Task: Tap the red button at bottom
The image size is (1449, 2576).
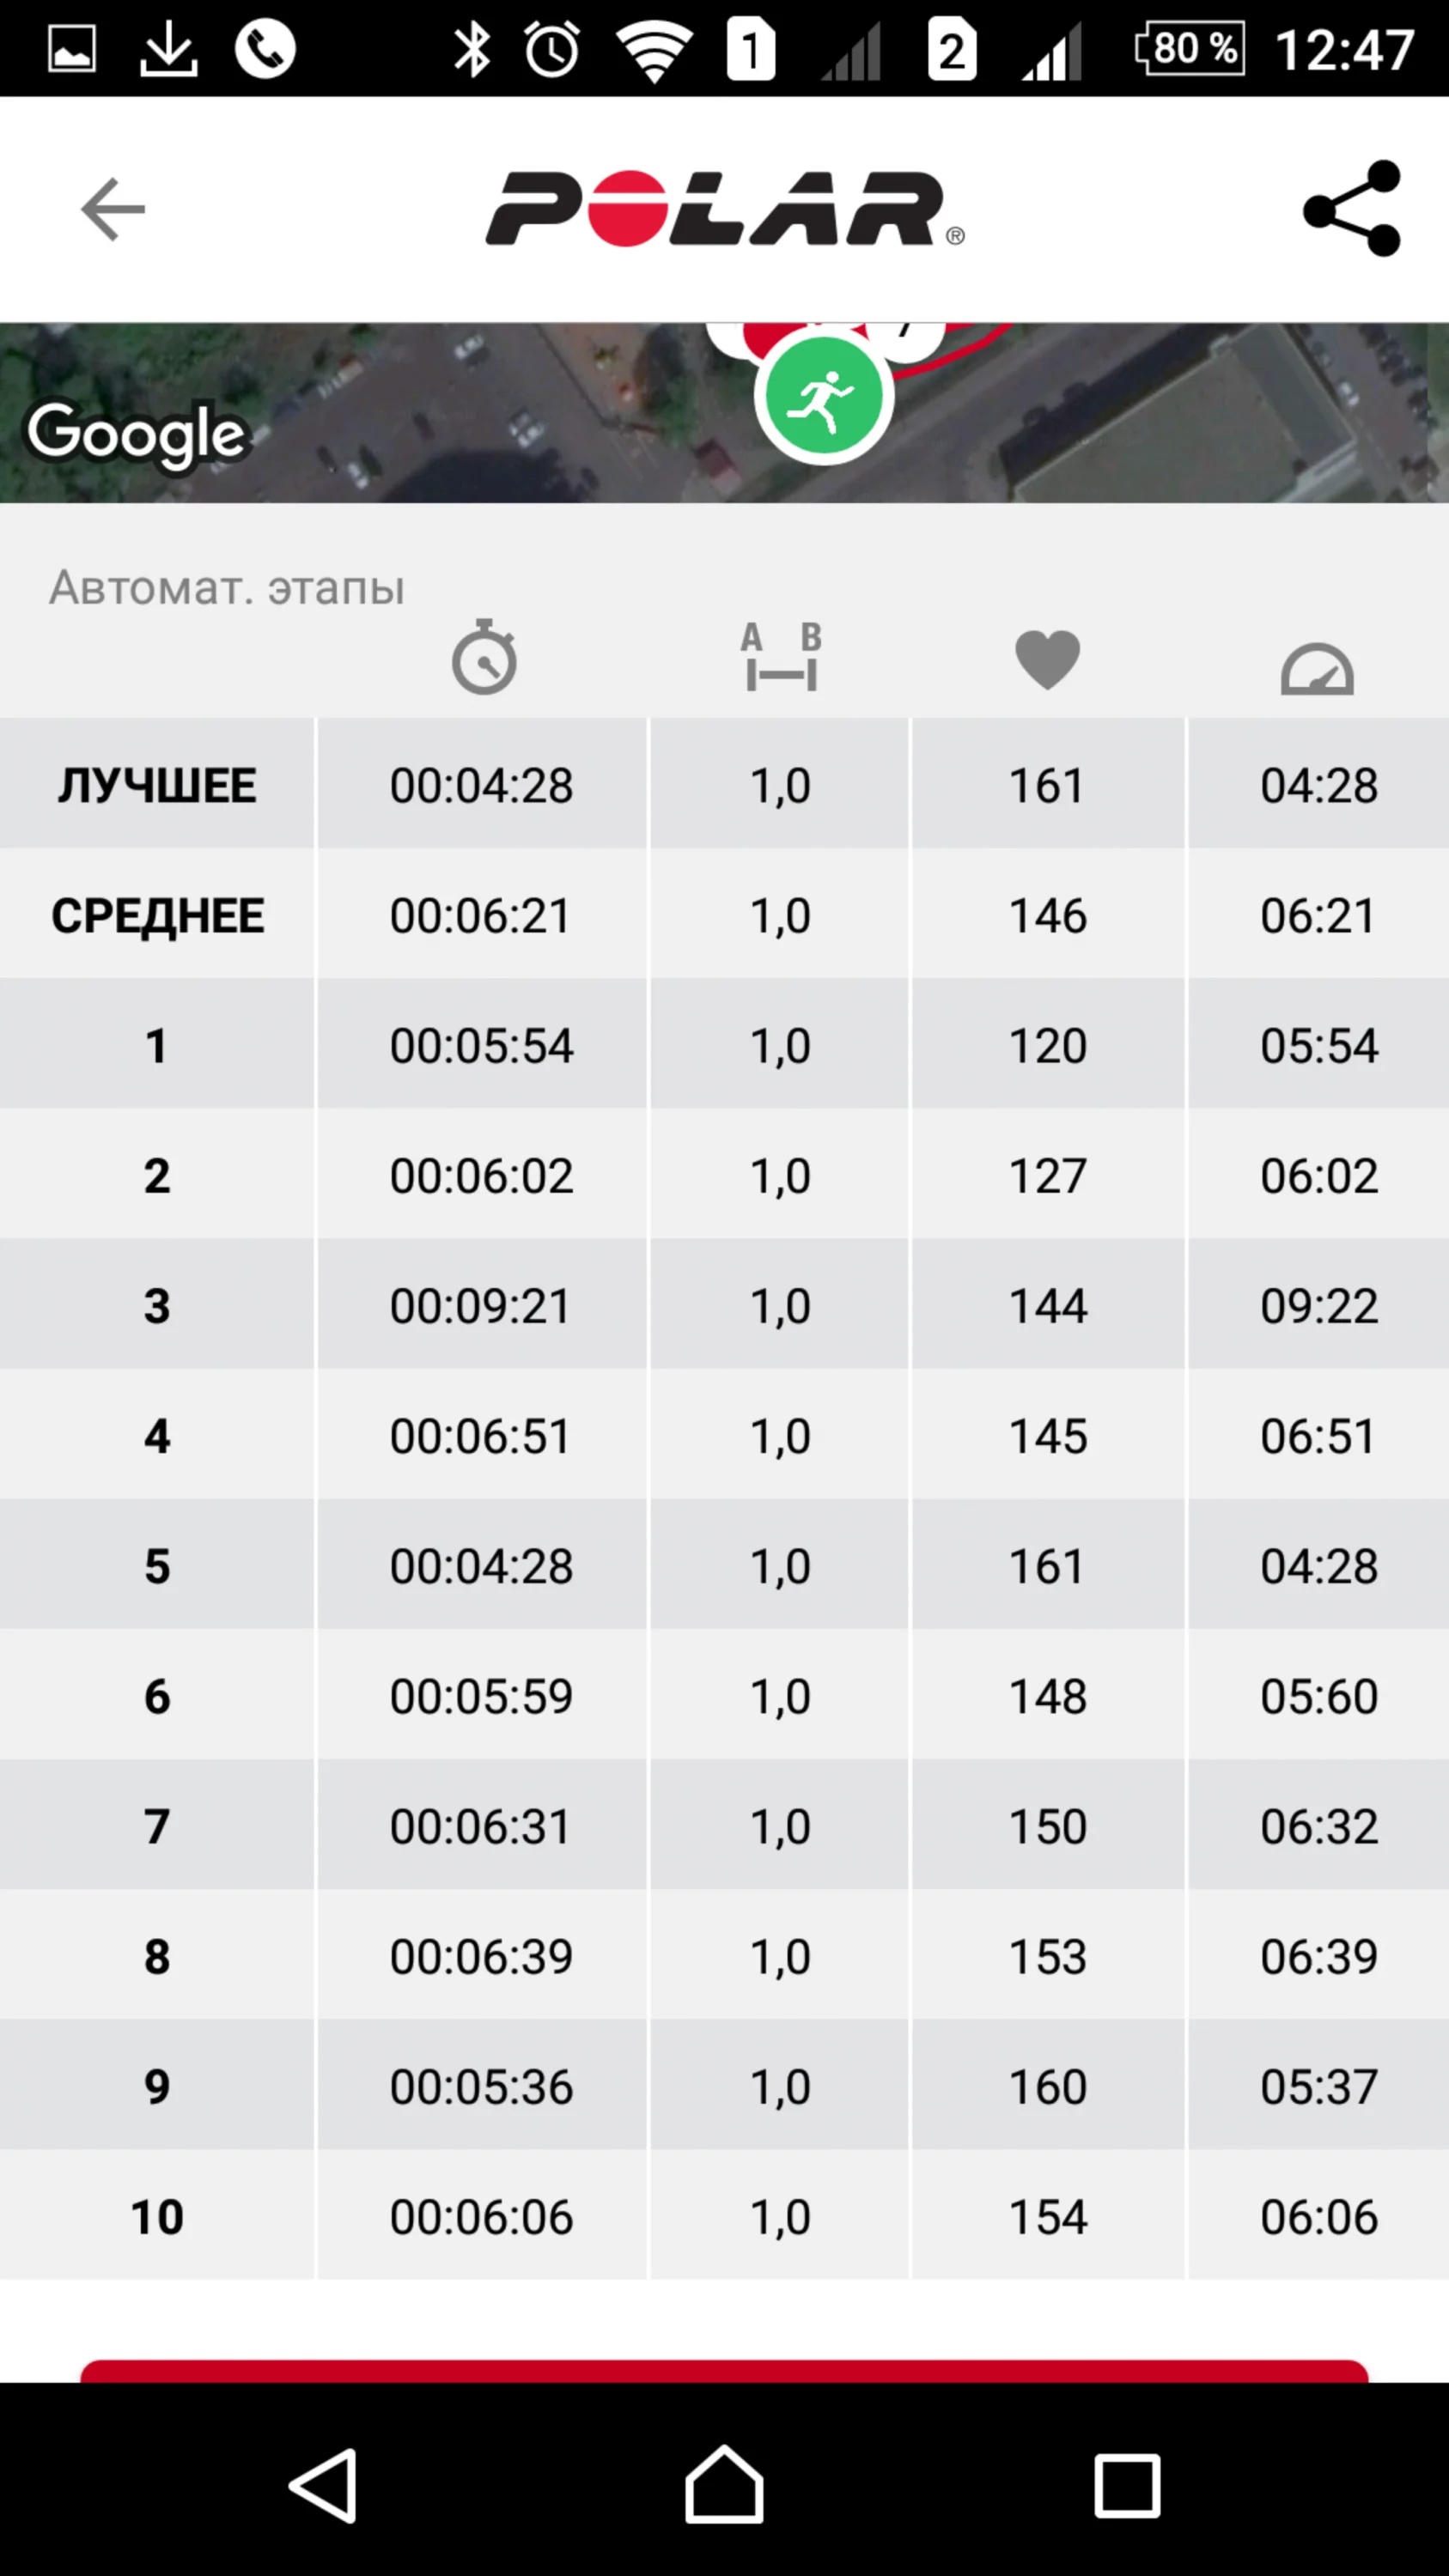Action: point(724,2370)
